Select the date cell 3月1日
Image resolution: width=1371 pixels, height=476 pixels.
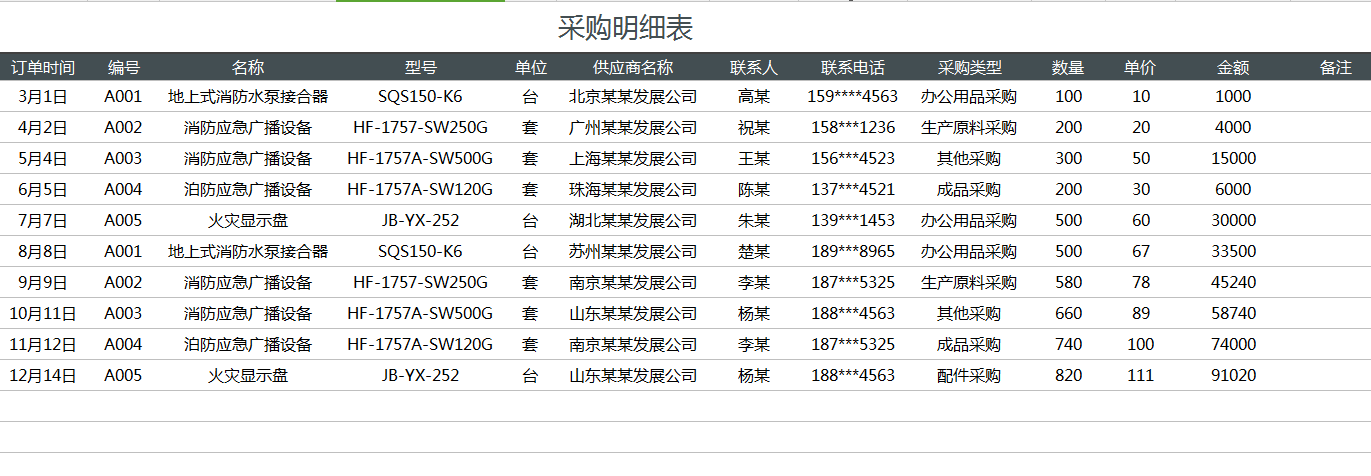[43, 97]
